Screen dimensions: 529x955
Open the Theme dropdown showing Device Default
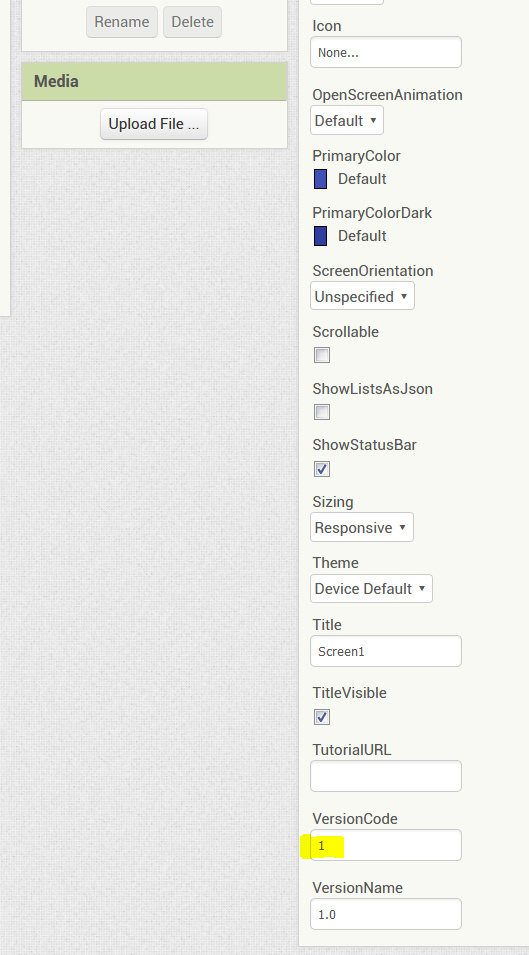(371, 589)
